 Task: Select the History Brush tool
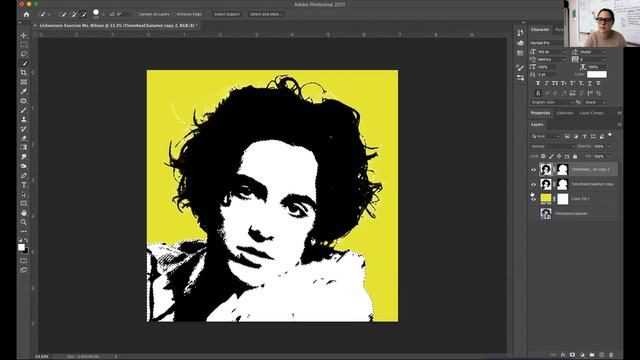(24, 129)
